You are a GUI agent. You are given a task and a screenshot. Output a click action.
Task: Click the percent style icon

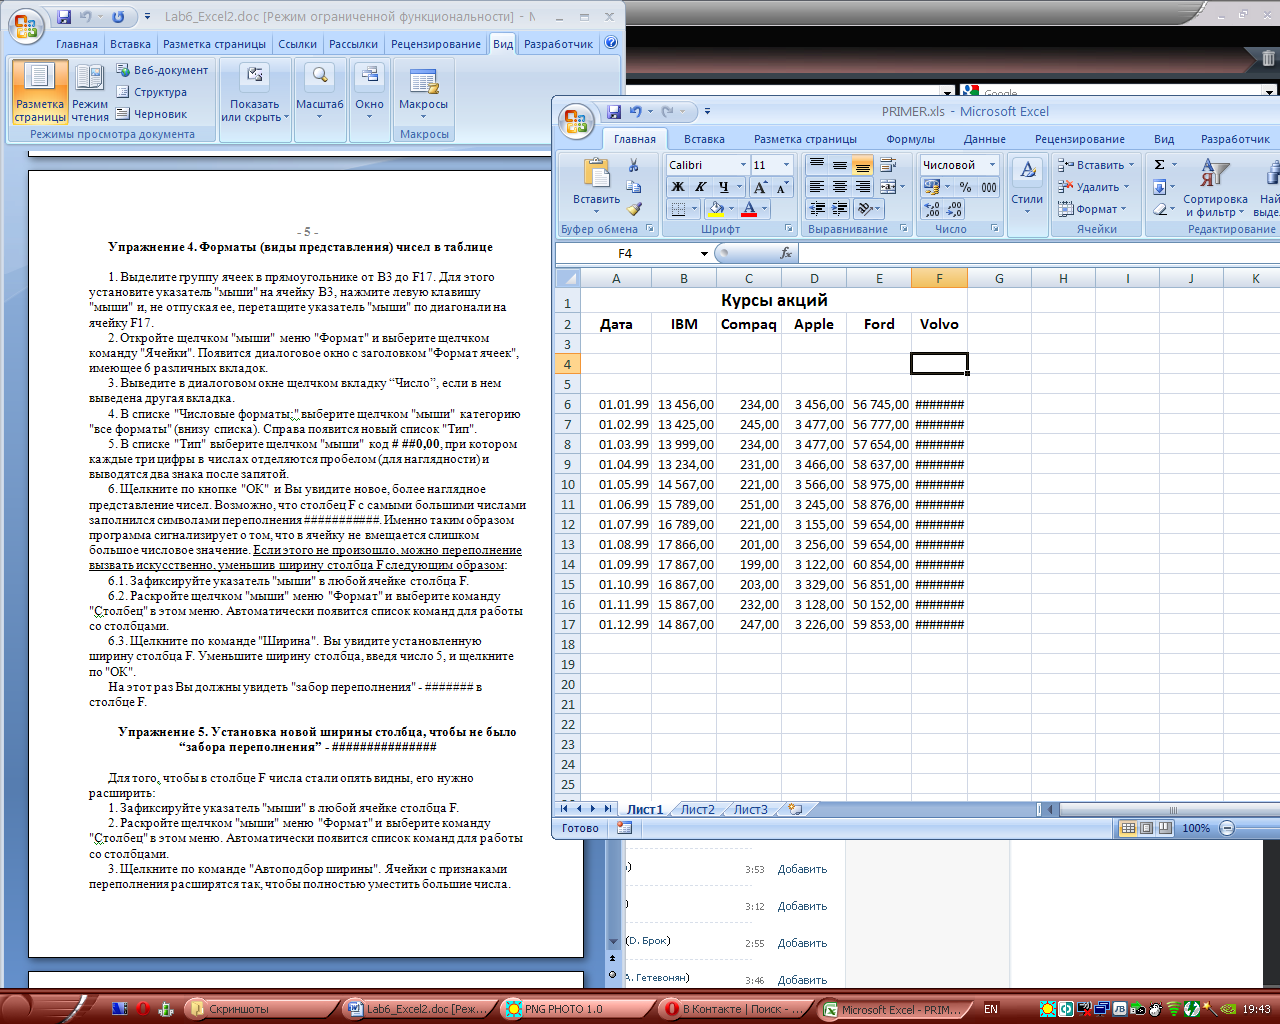click(x=965, y=187)
